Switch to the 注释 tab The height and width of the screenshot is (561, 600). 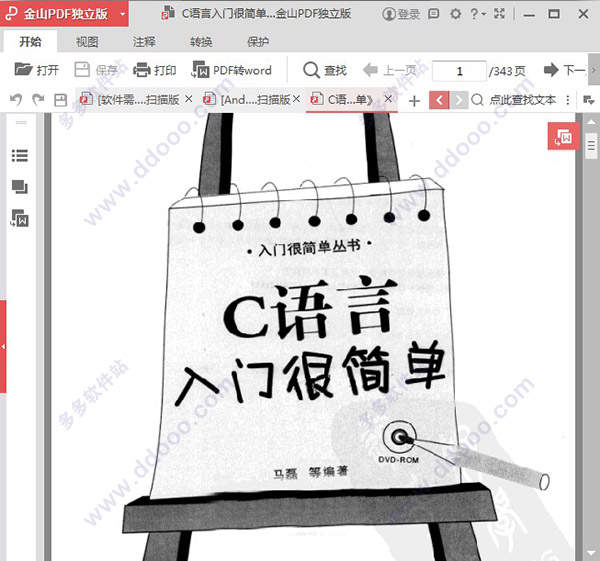tap(144, 41)
